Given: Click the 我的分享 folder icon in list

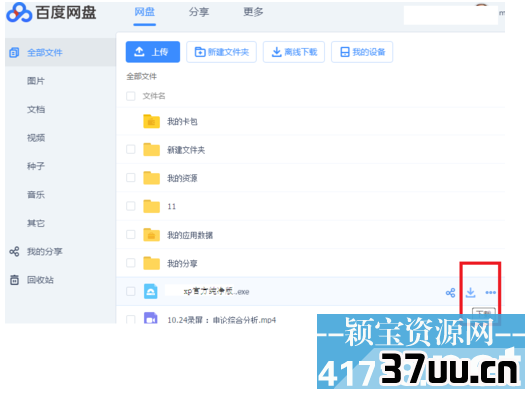Looking at the screenshot, I should [x=151, y=263].
